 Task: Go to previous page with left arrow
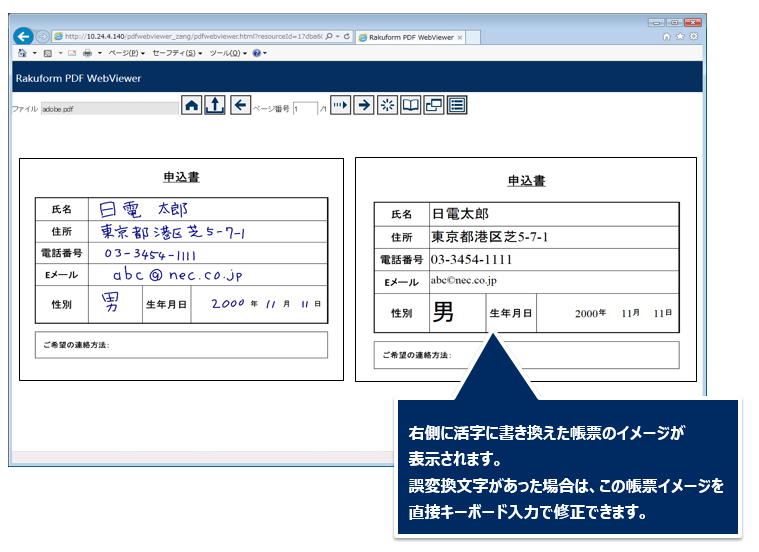(x=240, y=105)
